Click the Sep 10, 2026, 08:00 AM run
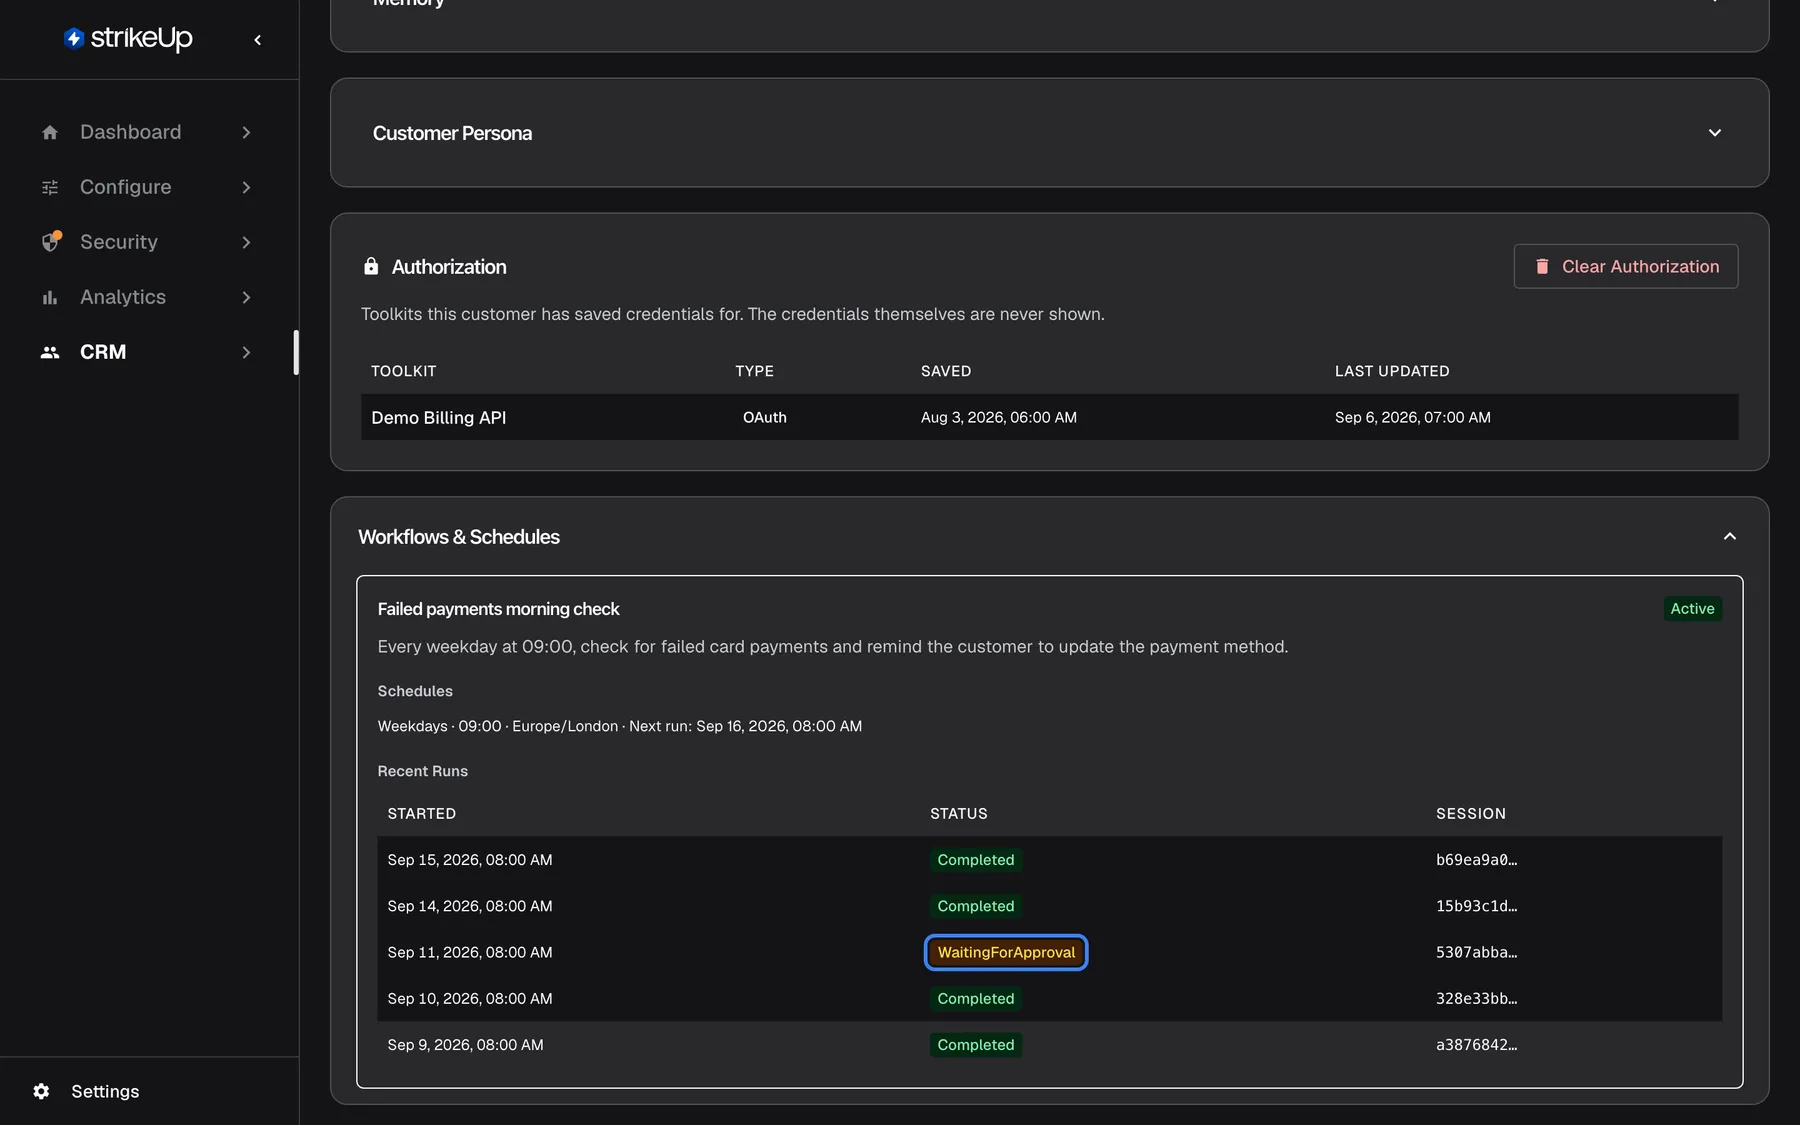 (469, 999)
